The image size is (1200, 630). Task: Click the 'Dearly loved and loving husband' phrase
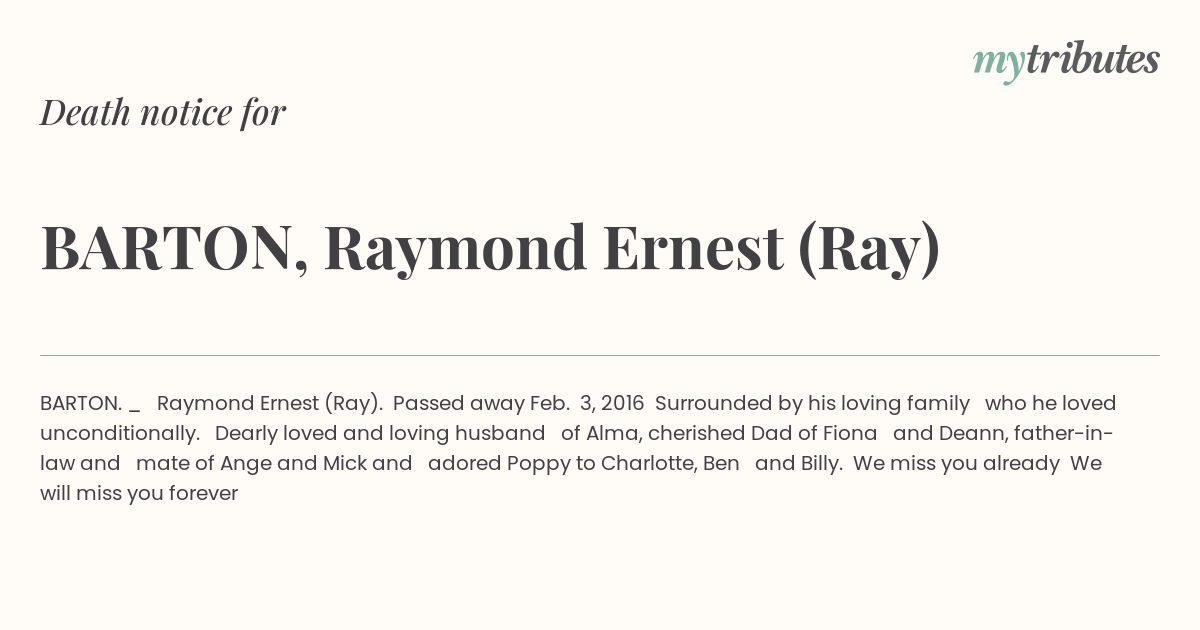[380, 433]
